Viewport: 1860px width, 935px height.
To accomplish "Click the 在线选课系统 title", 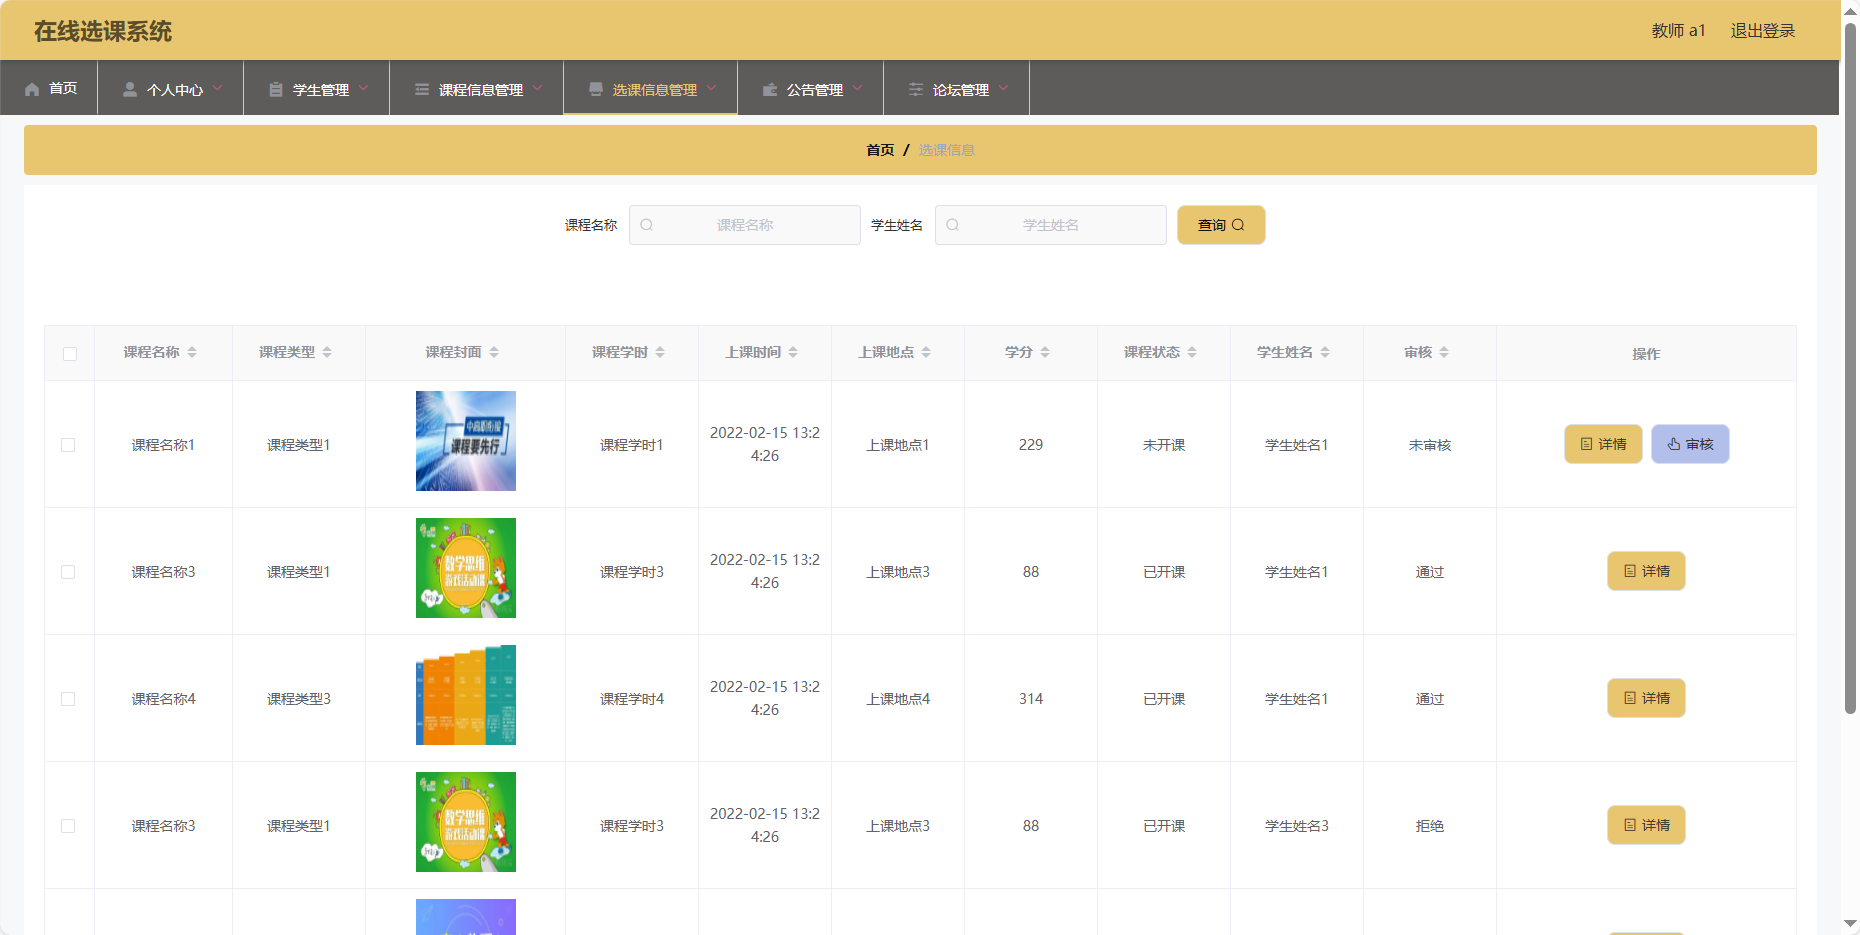I will (103, 31).
